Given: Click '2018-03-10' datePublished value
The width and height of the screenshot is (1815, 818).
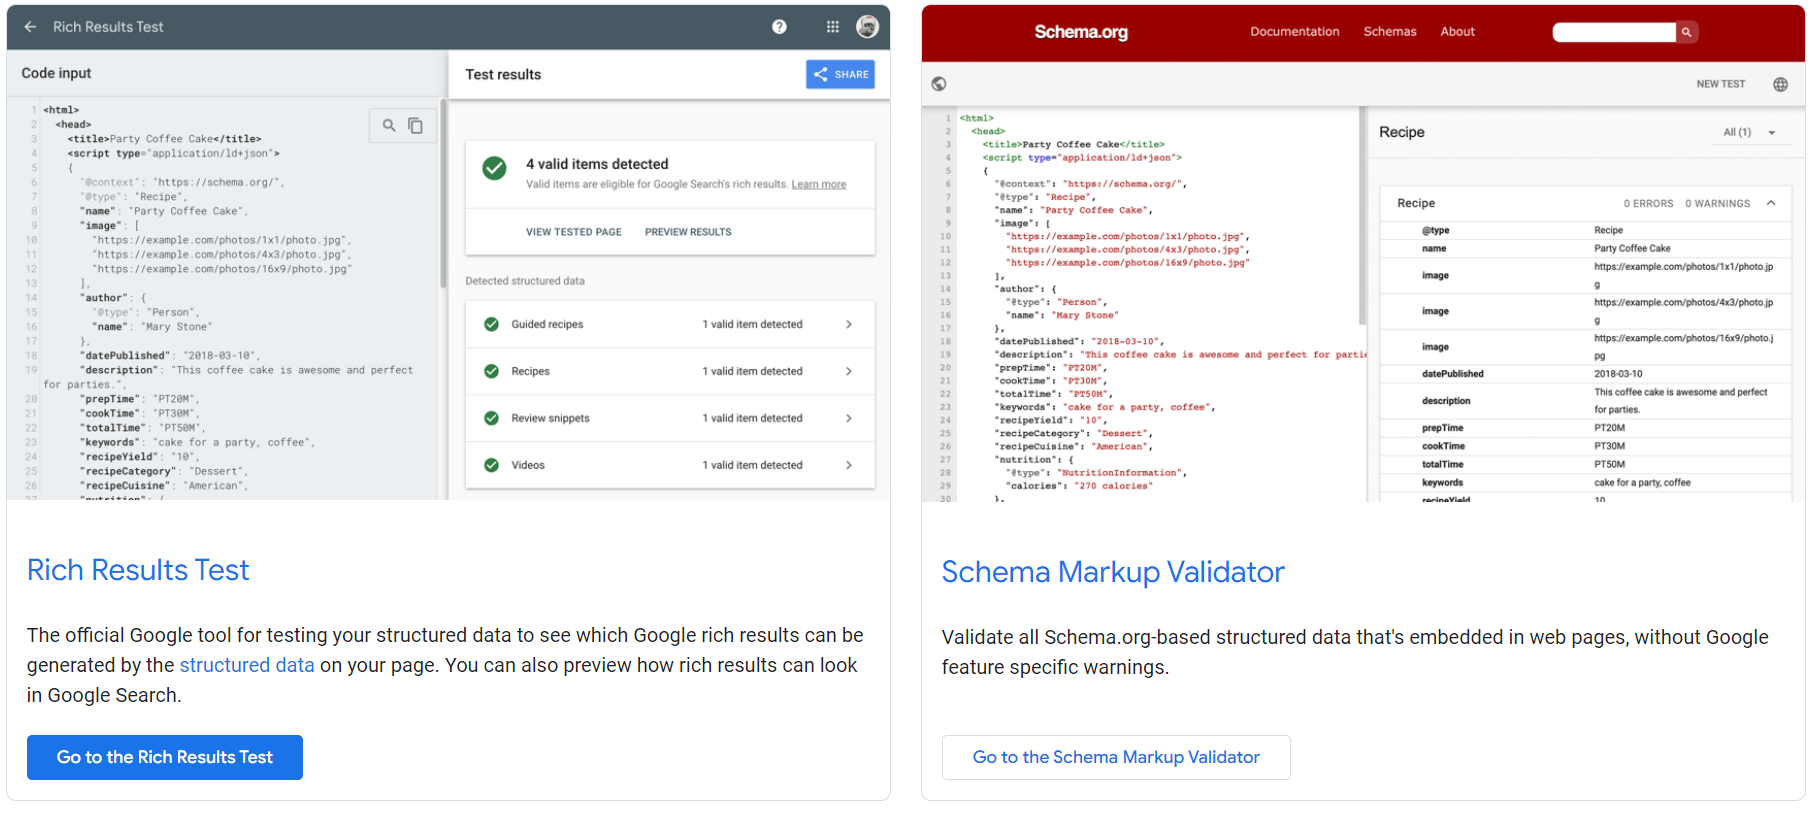Looking at the screenshot, I should 1618,374.
